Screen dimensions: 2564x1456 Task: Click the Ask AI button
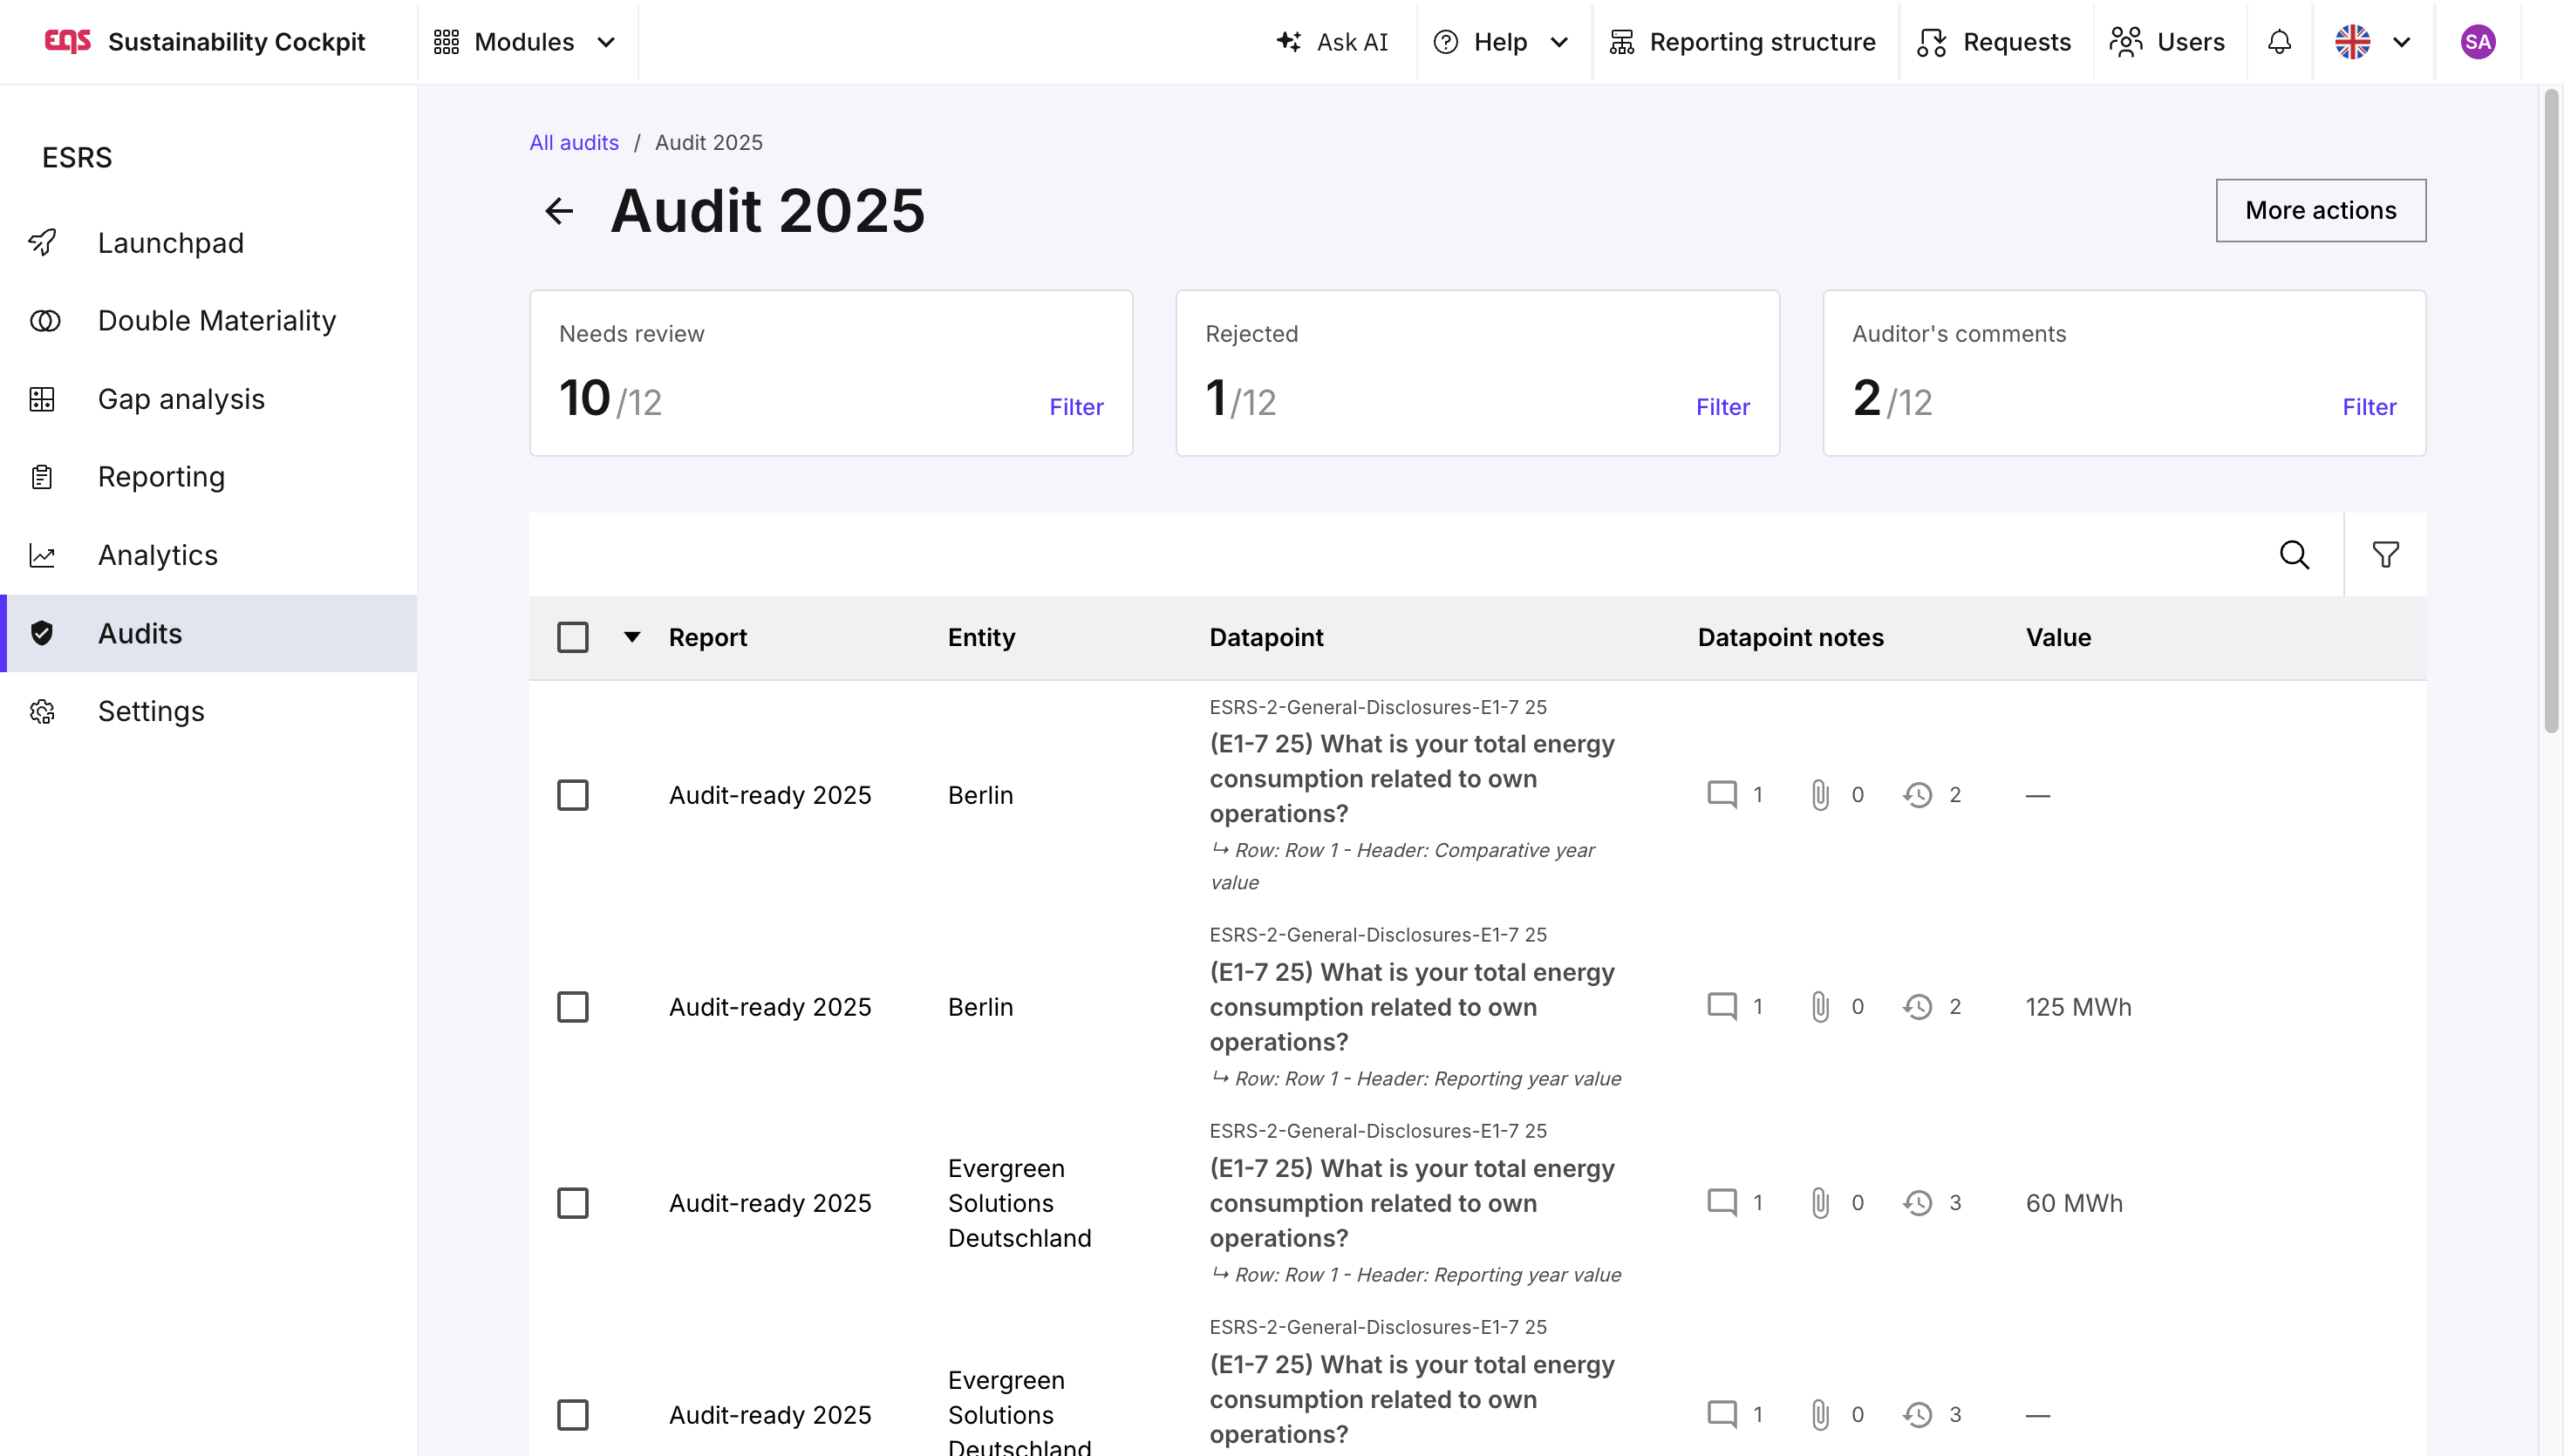[1332, 42]
